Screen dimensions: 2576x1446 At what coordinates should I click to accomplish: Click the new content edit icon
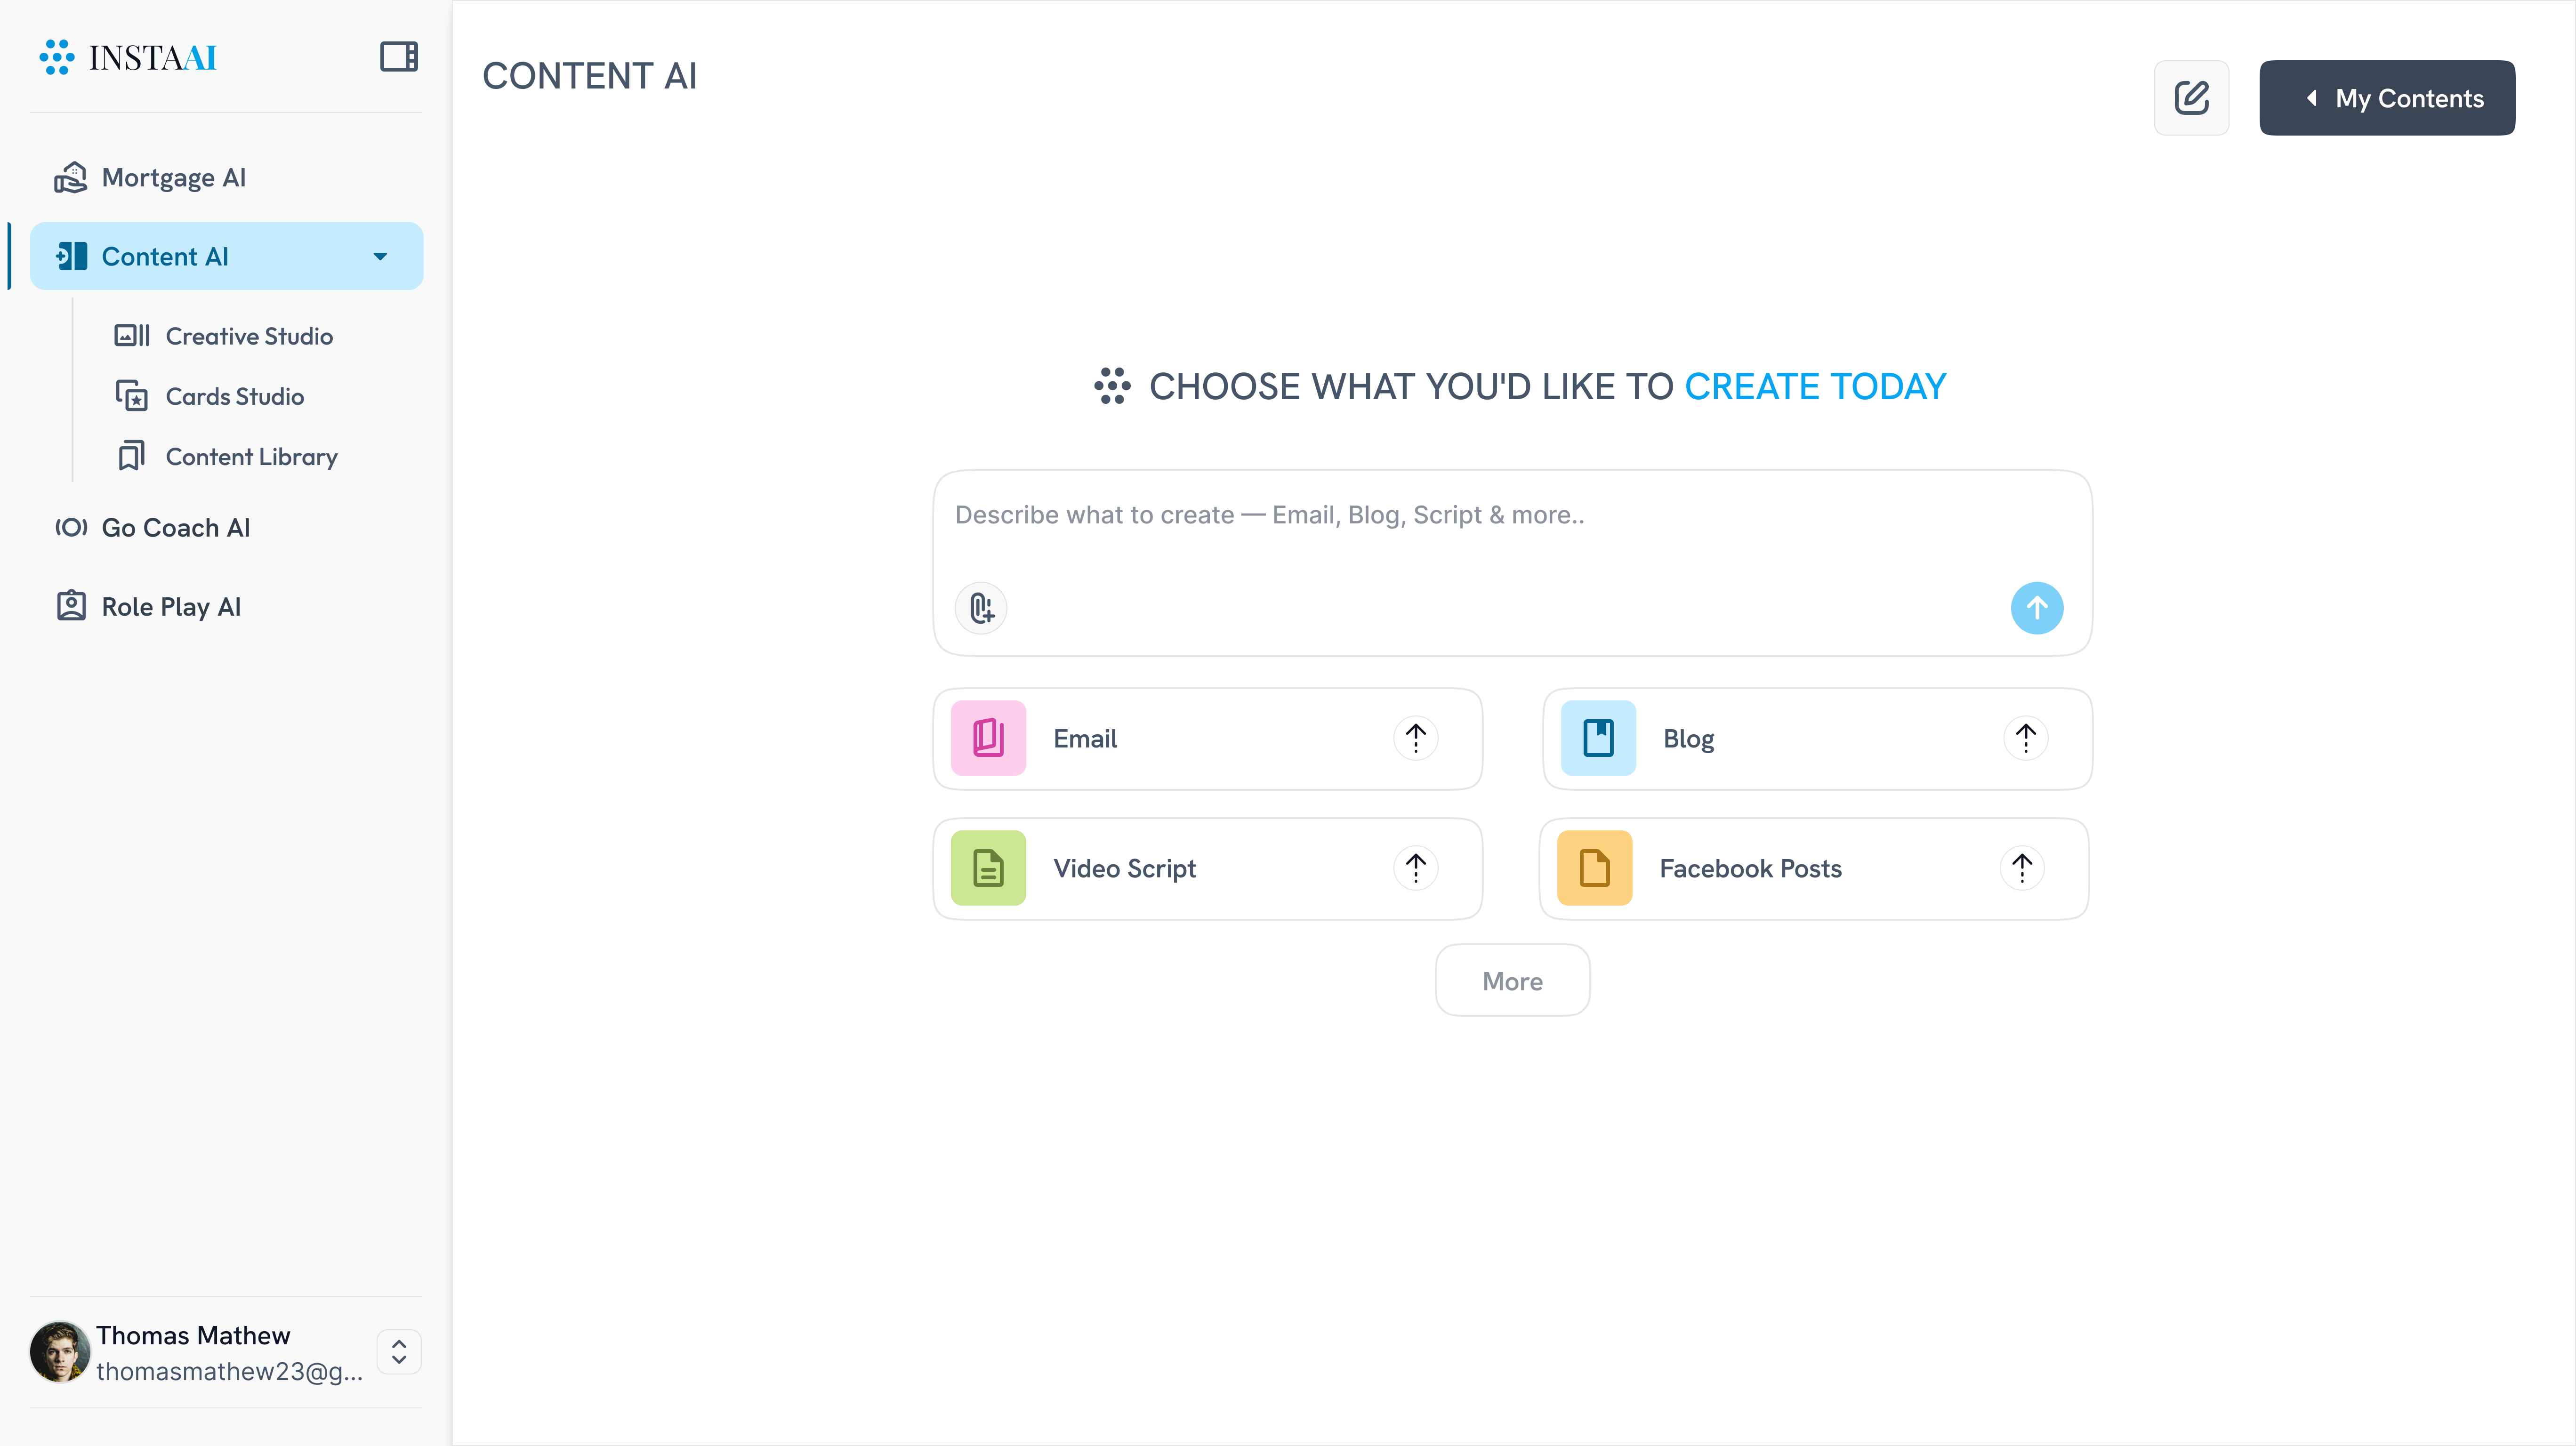point(2191,98)
